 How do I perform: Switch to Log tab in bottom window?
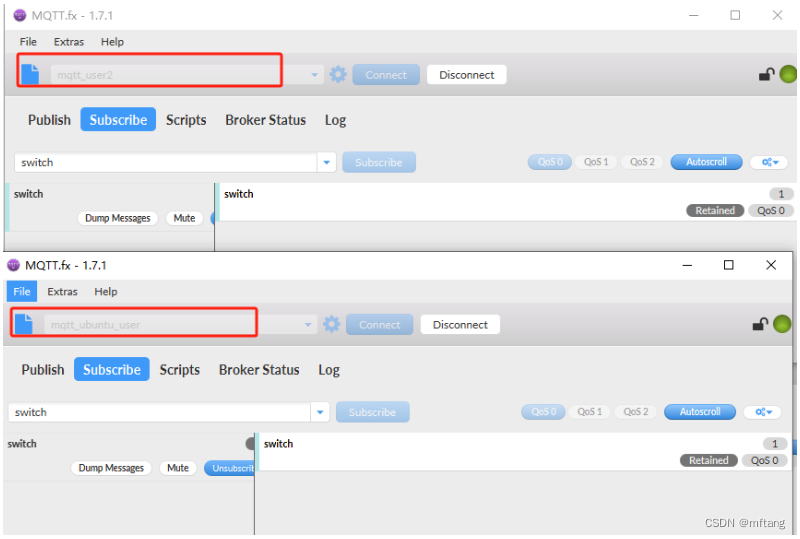click(329, 370)
